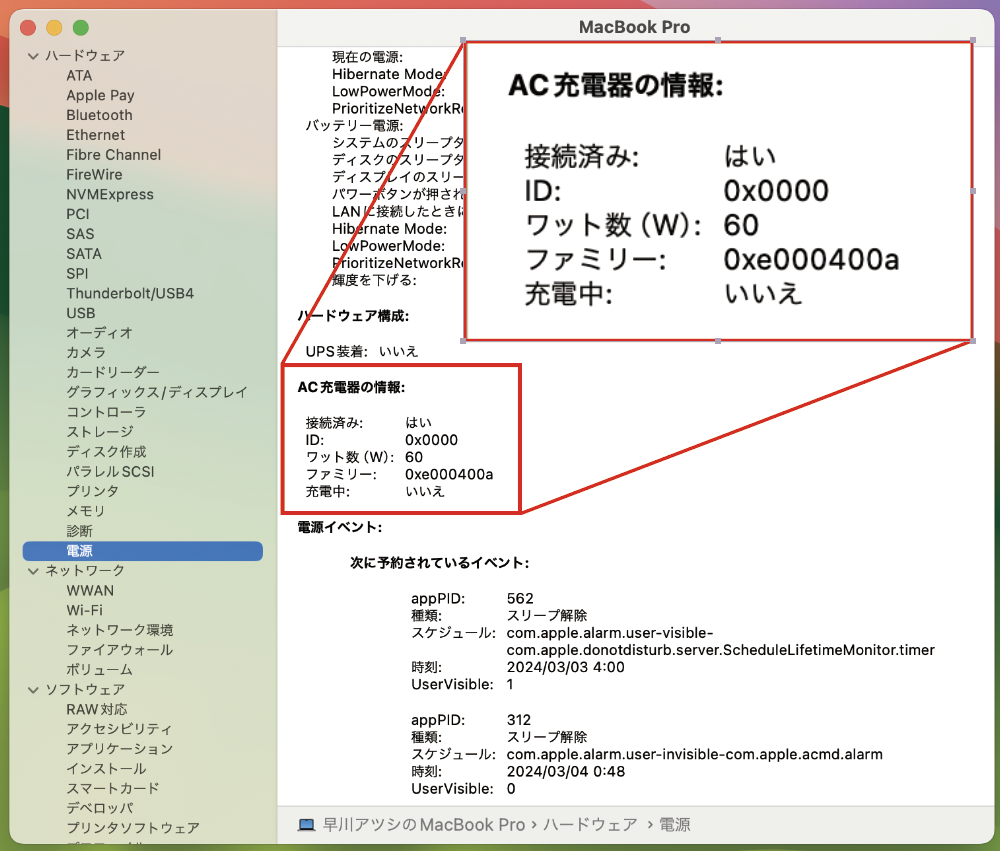Collapse the ハードウェア section in the sidebar
The width and height of the screenshot is (1000, 851).
click(34, 56)
